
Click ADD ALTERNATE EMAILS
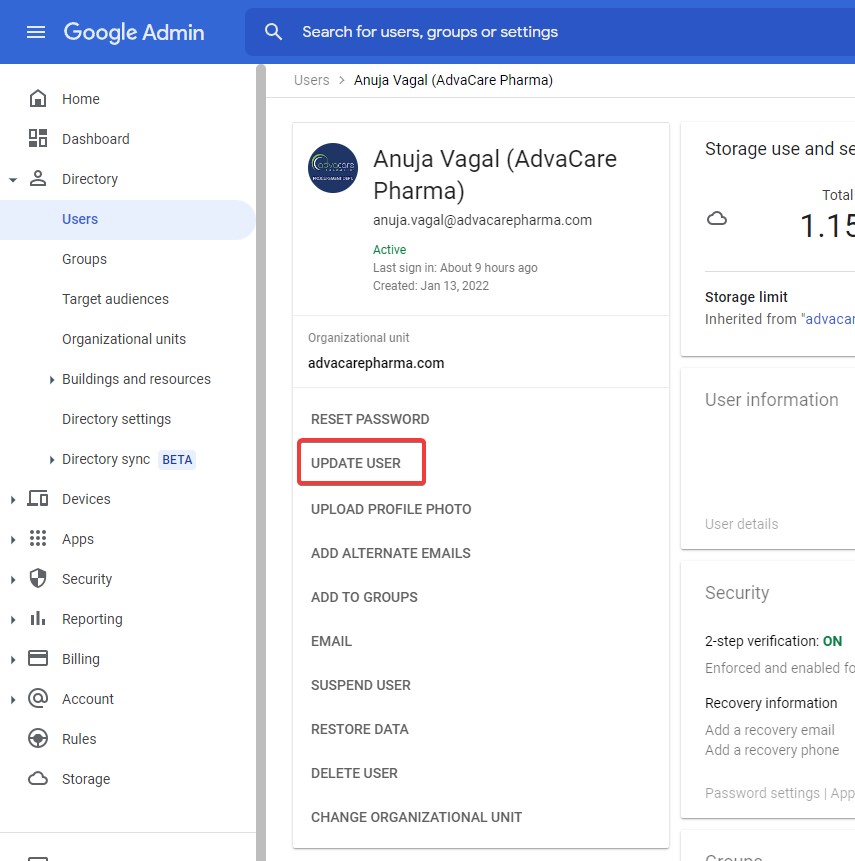click(390, 553)
